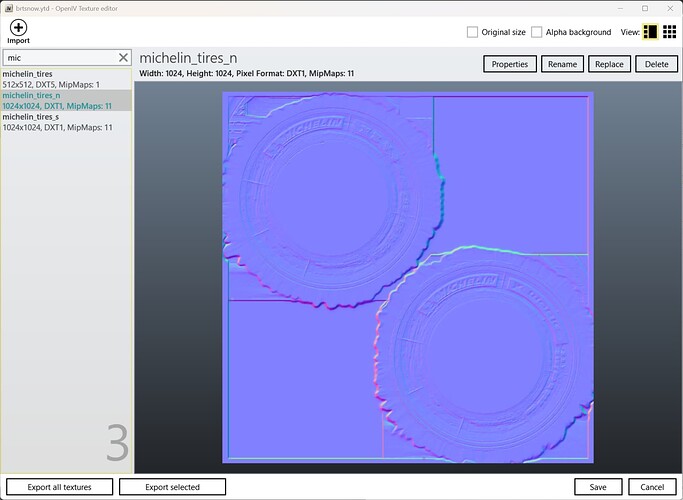Viewport: 683px width, 500px height.
Task: Switch to grid view layout icon
Action: pos(669,32)
